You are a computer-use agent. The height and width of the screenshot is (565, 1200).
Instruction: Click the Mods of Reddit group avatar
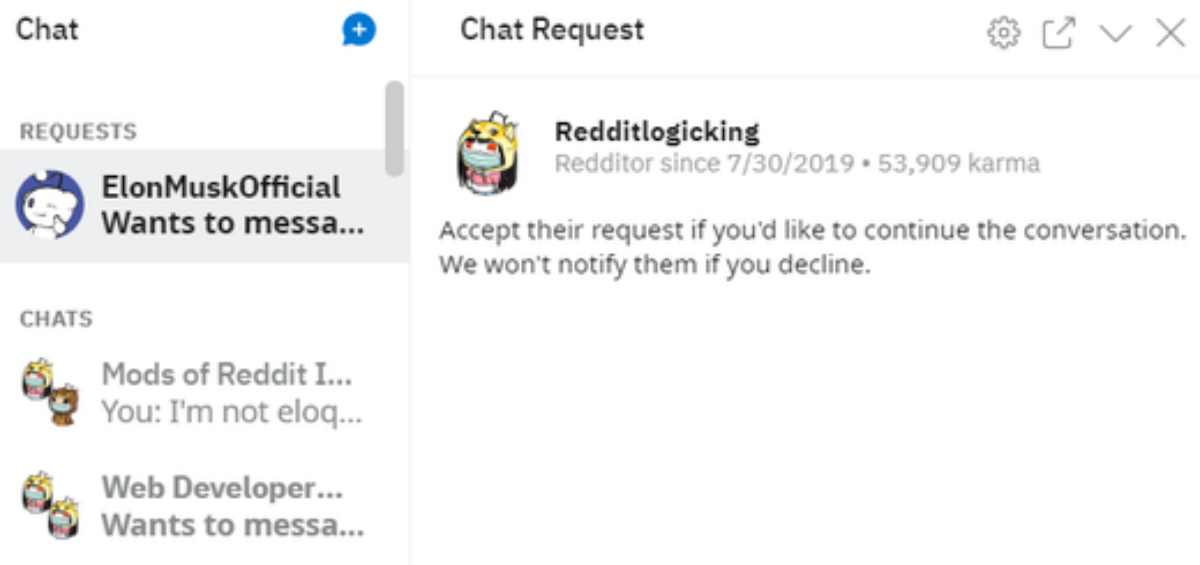coord(50,392)
